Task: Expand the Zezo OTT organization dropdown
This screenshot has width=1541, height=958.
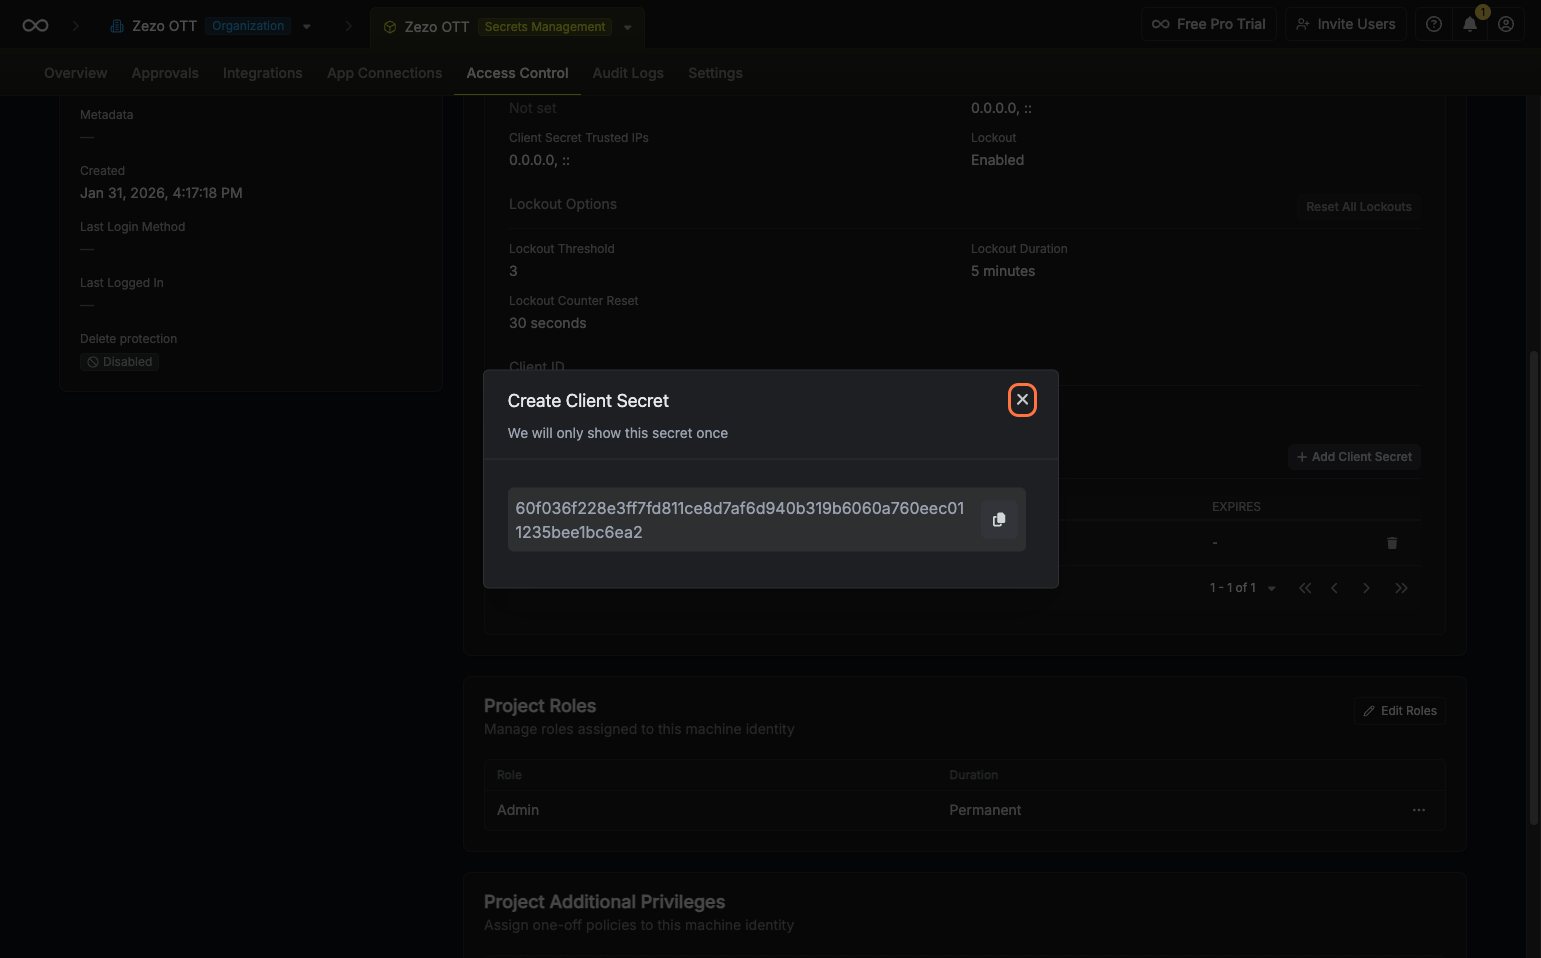Action: pos(307,27)
